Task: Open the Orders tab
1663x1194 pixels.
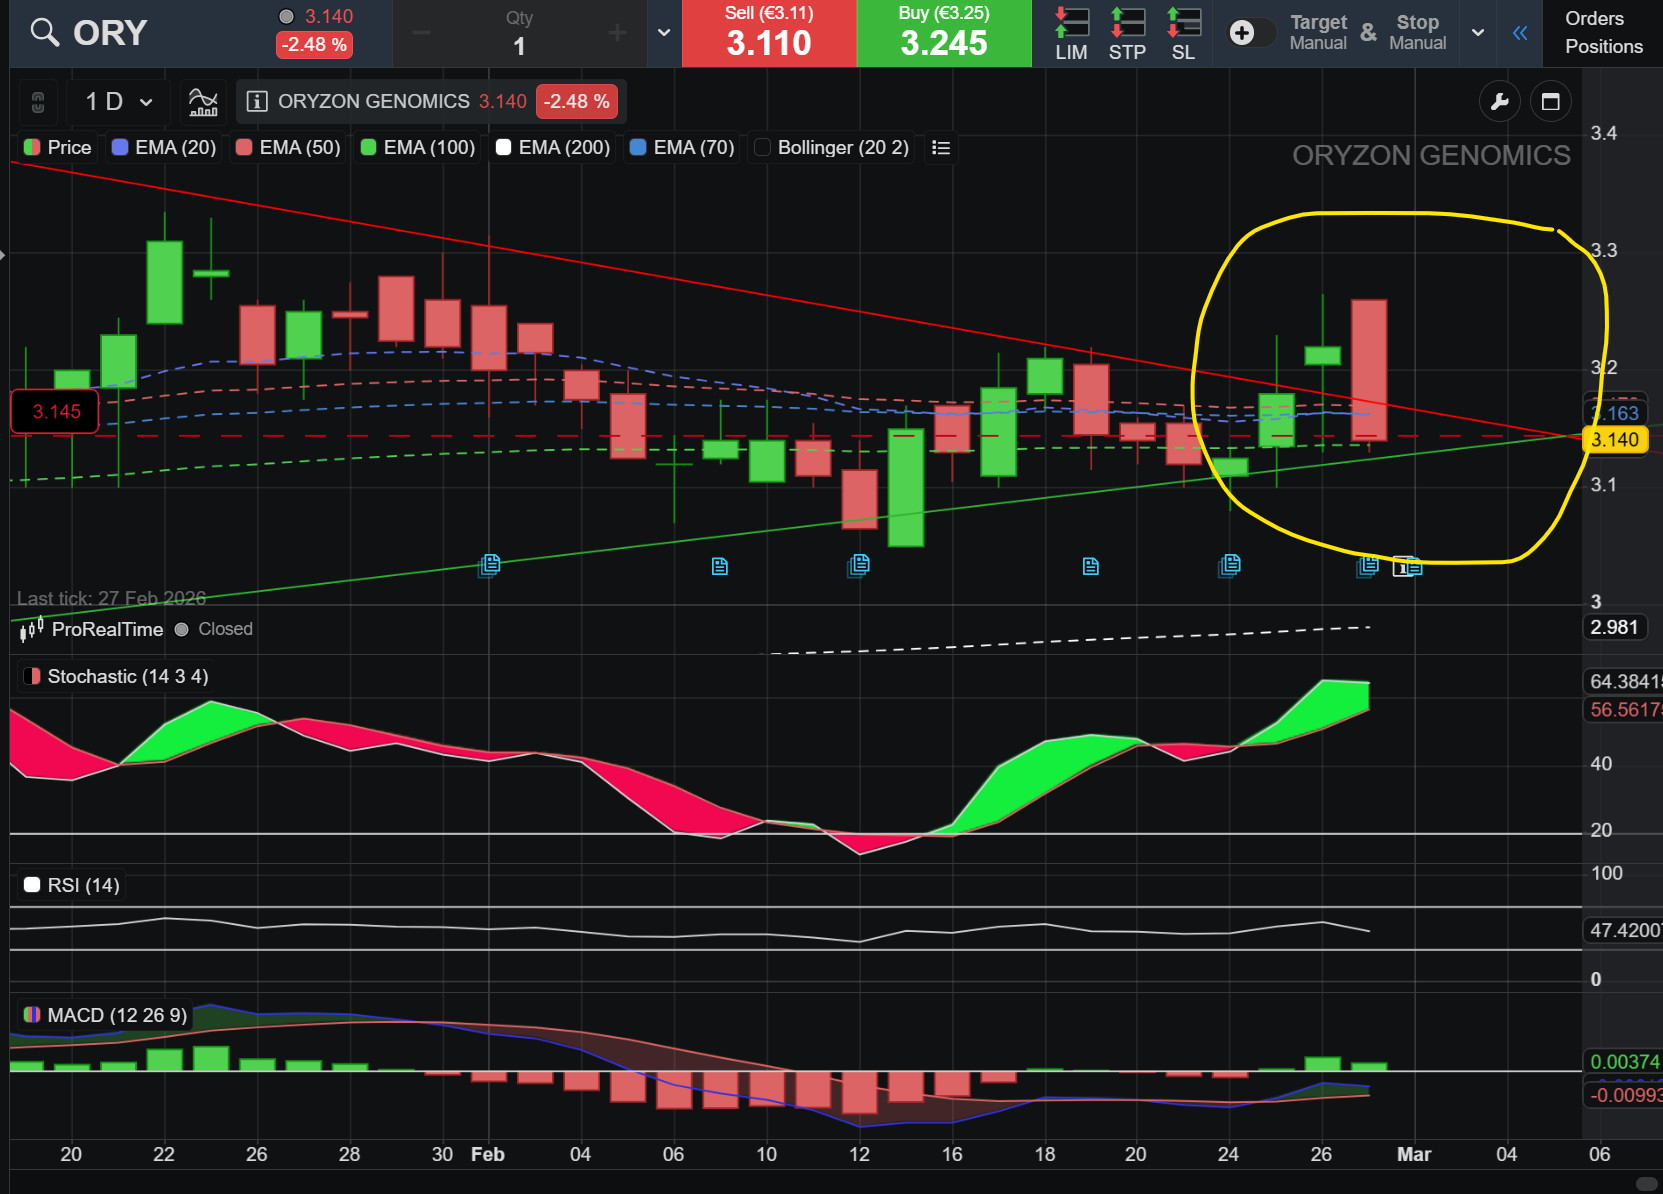Action: [1594, 18]
